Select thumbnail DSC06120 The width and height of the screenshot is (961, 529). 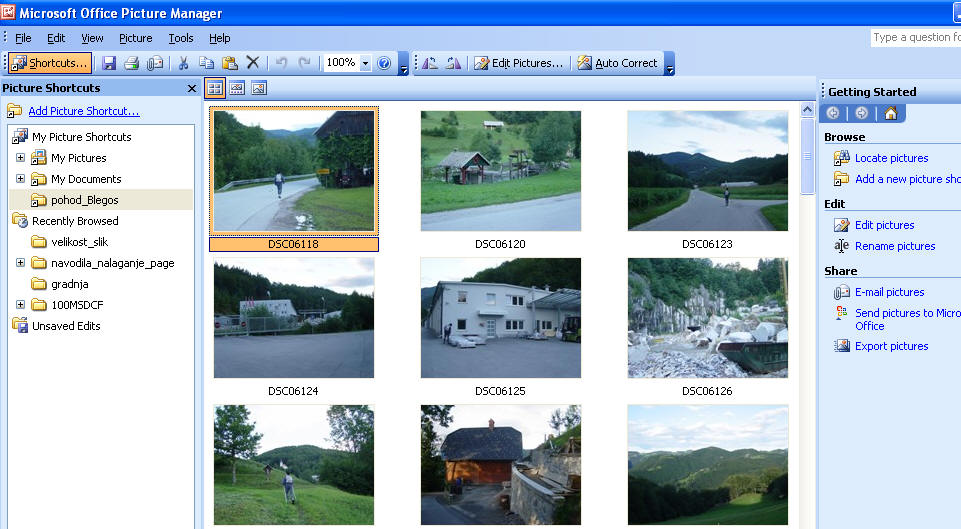point(501,171)
